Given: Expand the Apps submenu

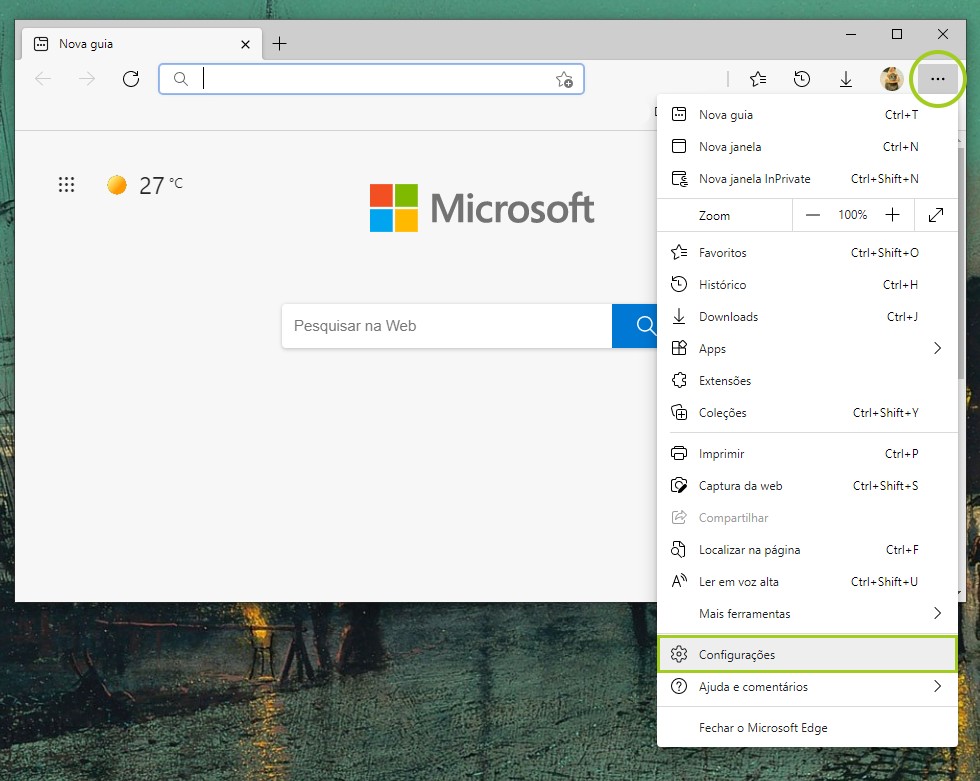Looking at the screenshot, I should point(937,349).
